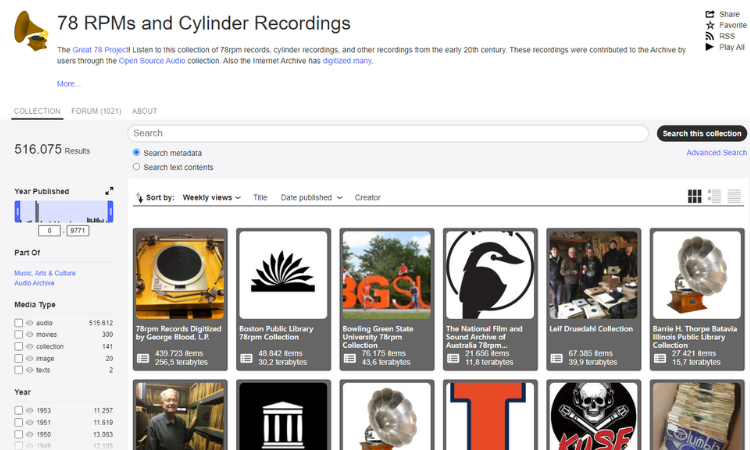This screenshot has height=450, width=750.
Task: Click list icon on National Film Australia card
Action: tap(453, 358)
